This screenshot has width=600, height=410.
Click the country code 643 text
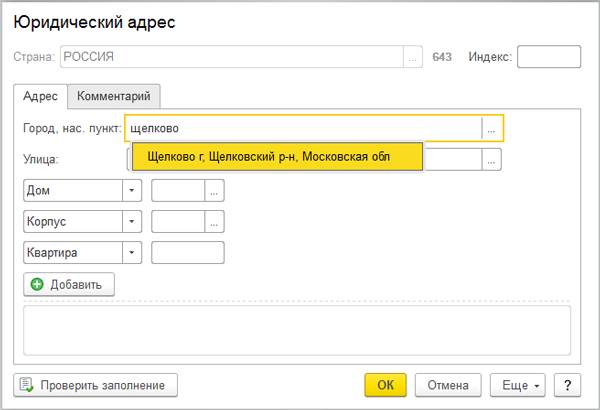tap(442, 57)
